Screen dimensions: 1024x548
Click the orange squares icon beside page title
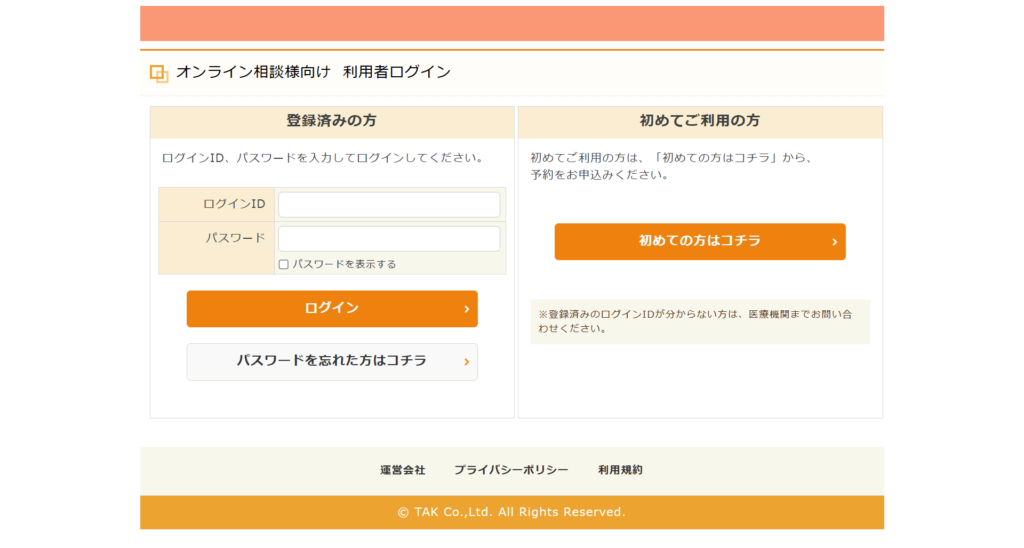point(158,73)
